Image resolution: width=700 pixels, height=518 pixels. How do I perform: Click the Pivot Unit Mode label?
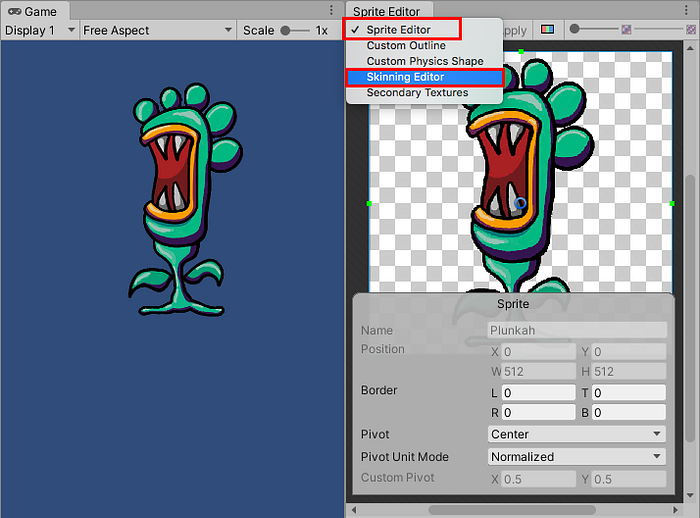[x=404, y=457]
